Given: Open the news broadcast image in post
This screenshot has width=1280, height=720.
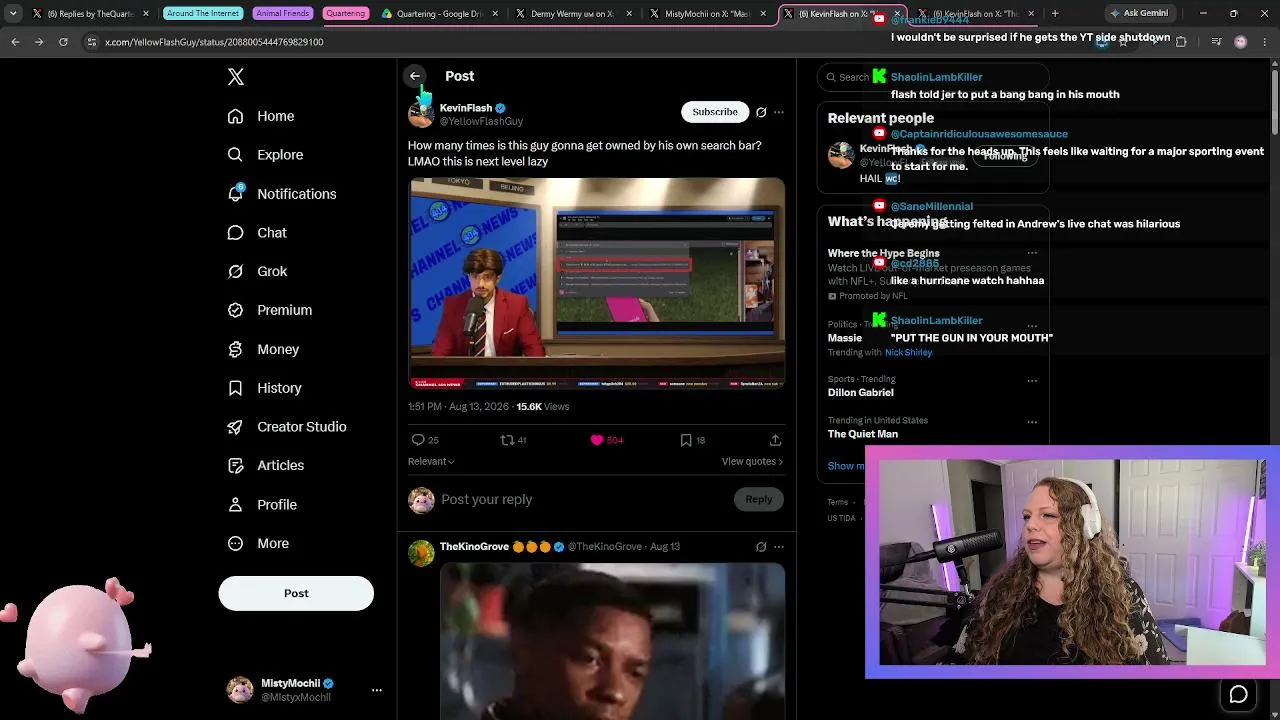Looking at the screenshot, I should click(597, 283).
